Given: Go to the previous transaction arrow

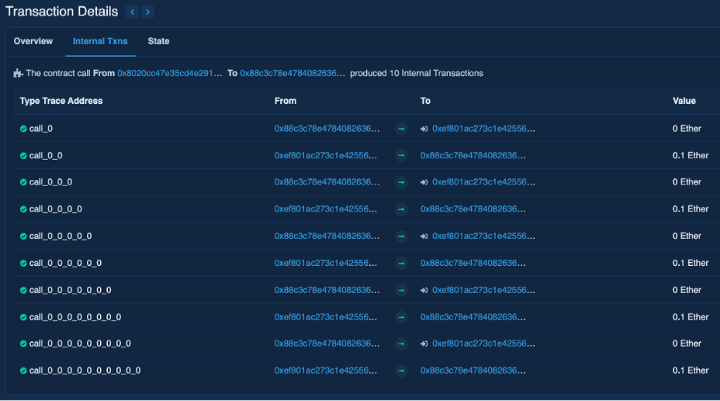Looking at the screenshot, I should (x=133, y=12).
